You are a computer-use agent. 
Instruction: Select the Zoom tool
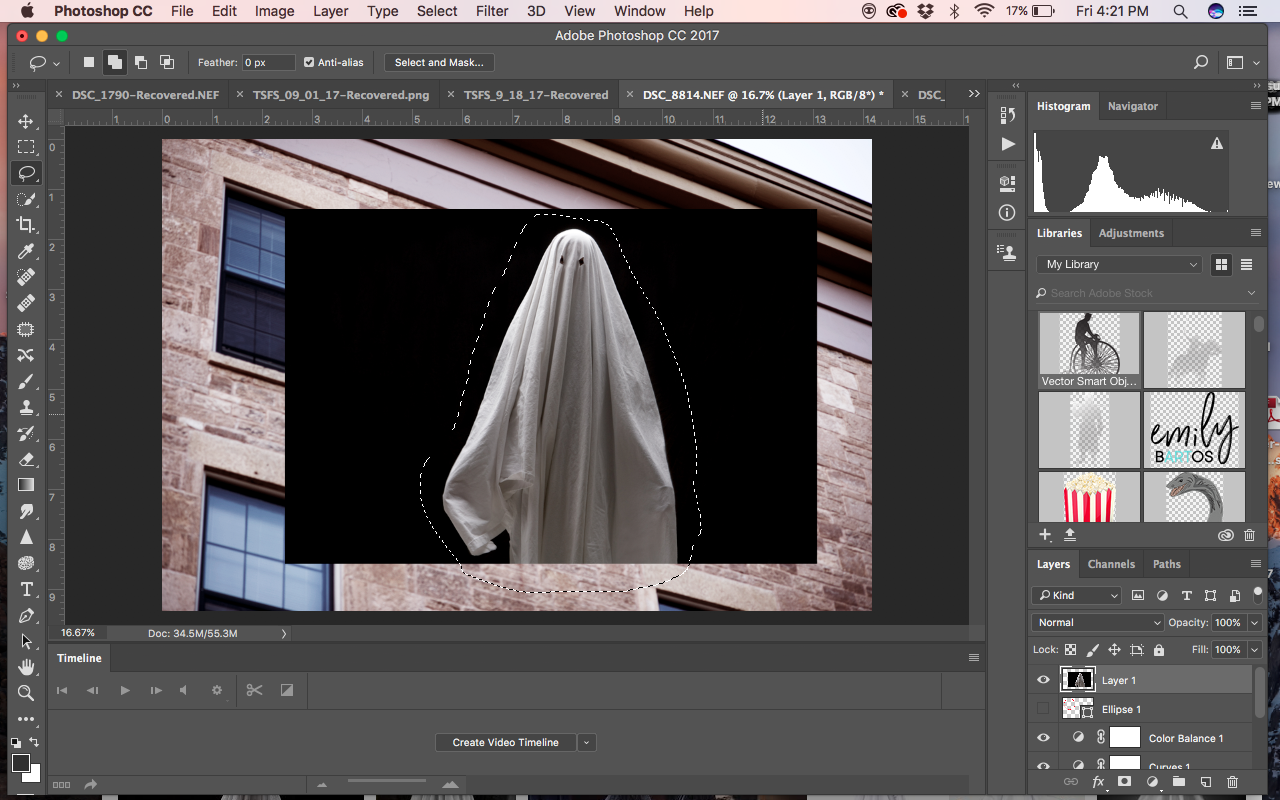coord(26,693)
